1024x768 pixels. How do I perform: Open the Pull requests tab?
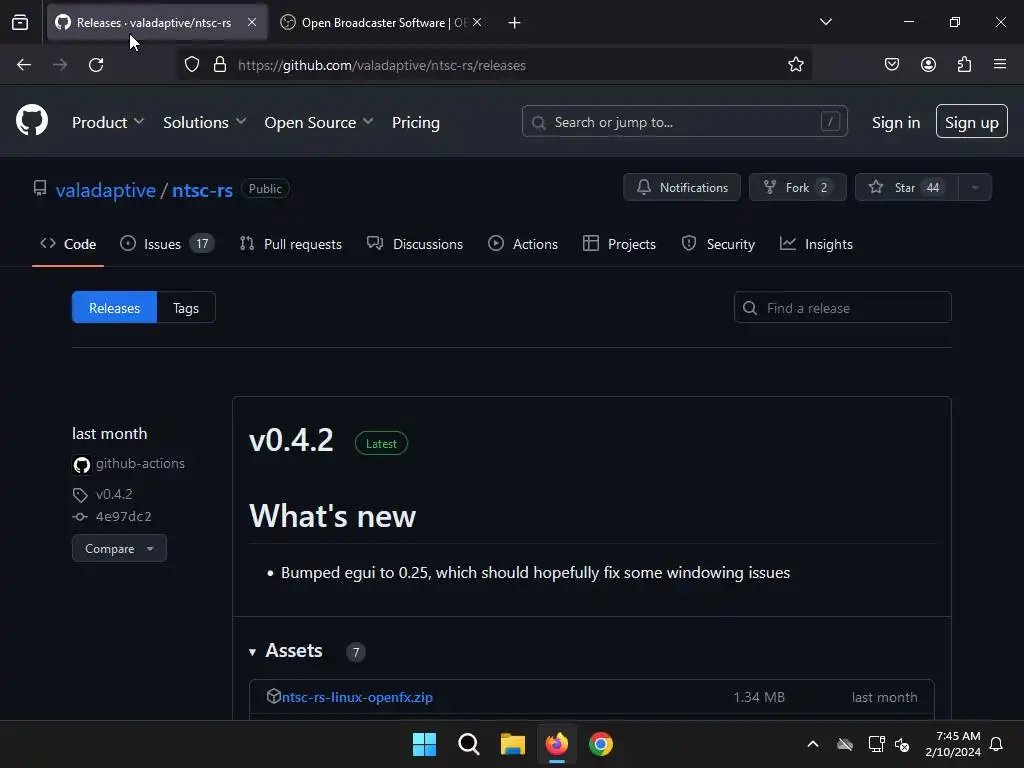point(291,244)
